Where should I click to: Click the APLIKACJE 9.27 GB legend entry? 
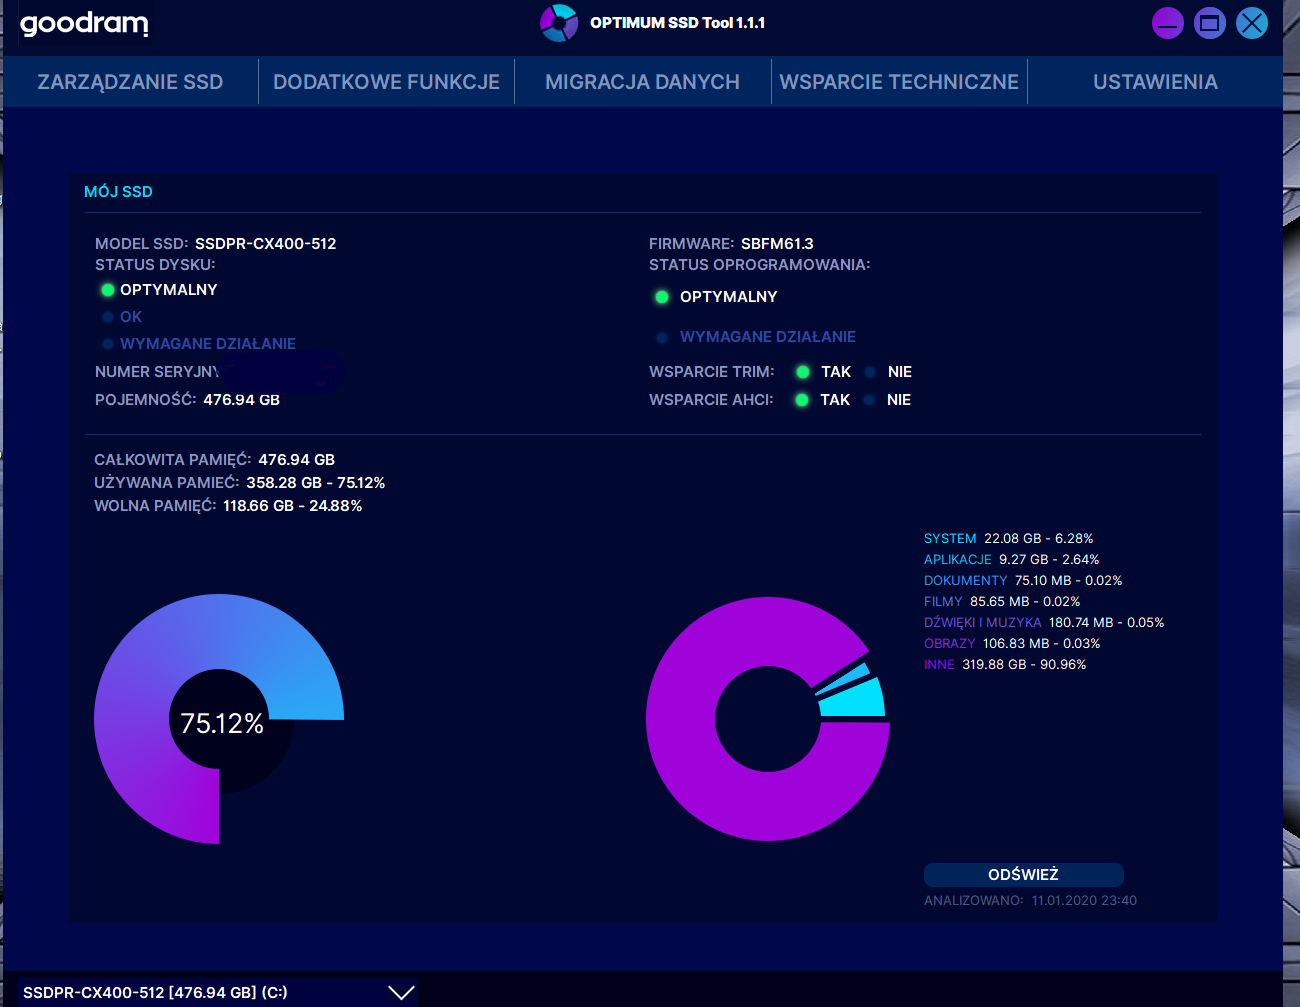click(x=1011, y=560)
